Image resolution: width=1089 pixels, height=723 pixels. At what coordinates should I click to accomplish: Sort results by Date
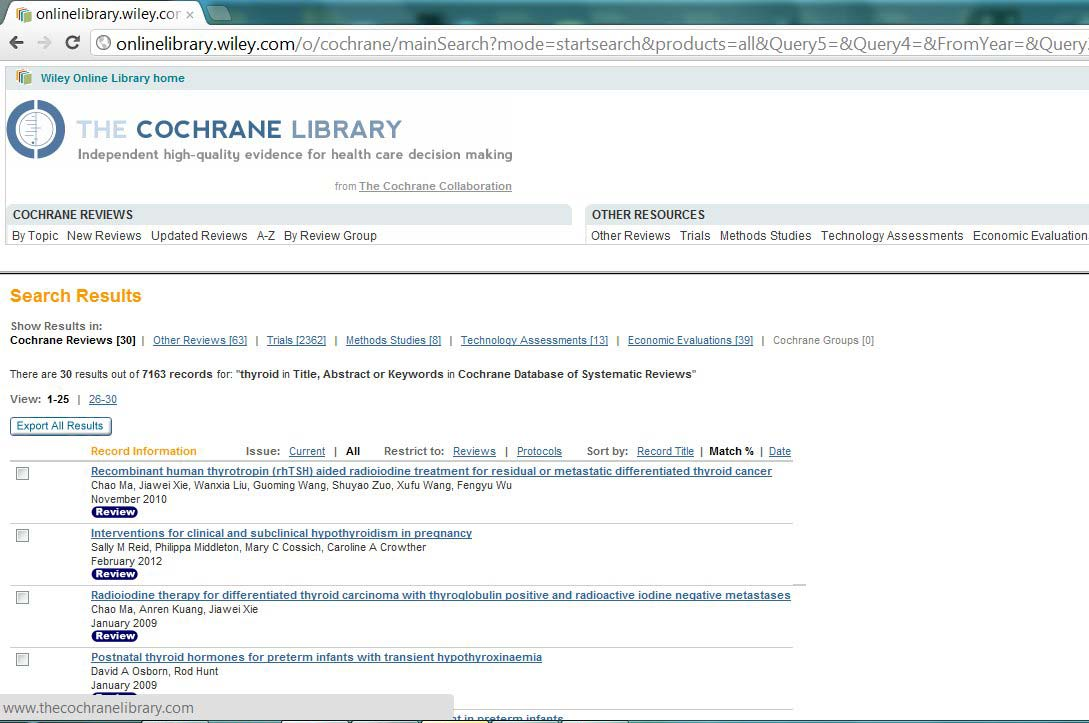(780, 451)
